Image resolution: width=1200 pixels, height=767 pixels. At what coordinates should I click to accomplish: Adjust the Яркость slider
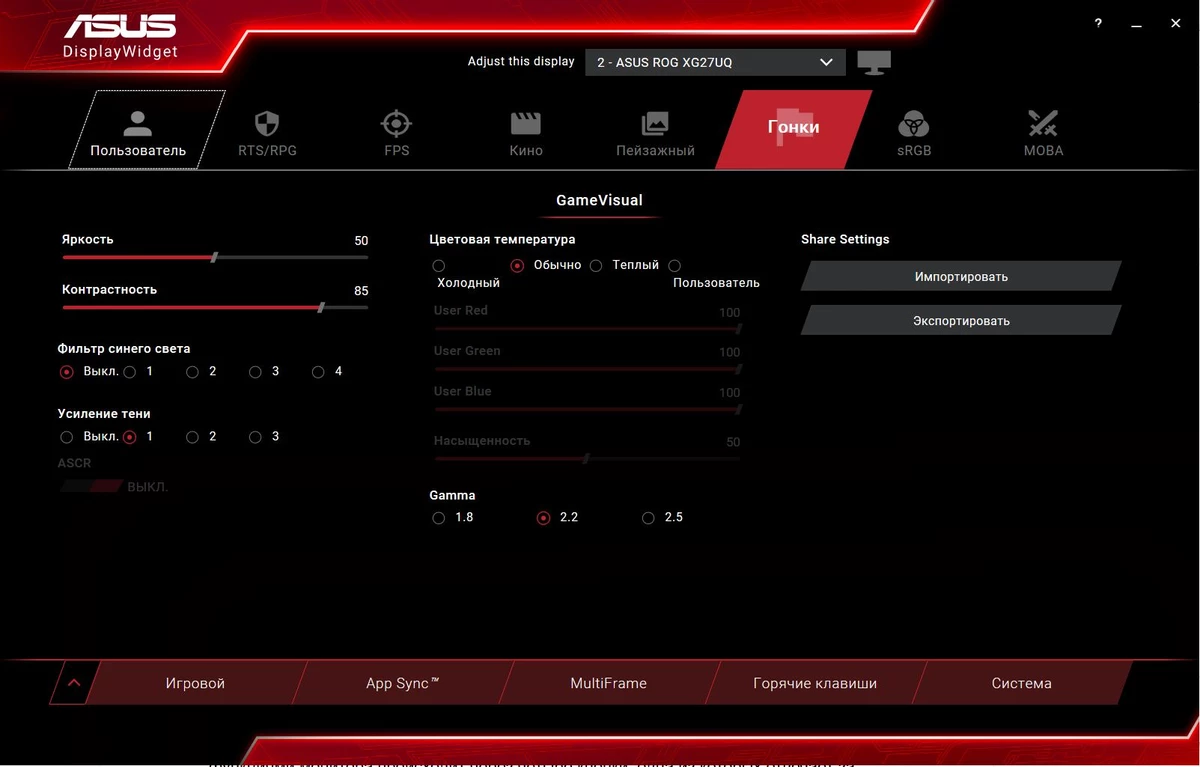[215, 257]
